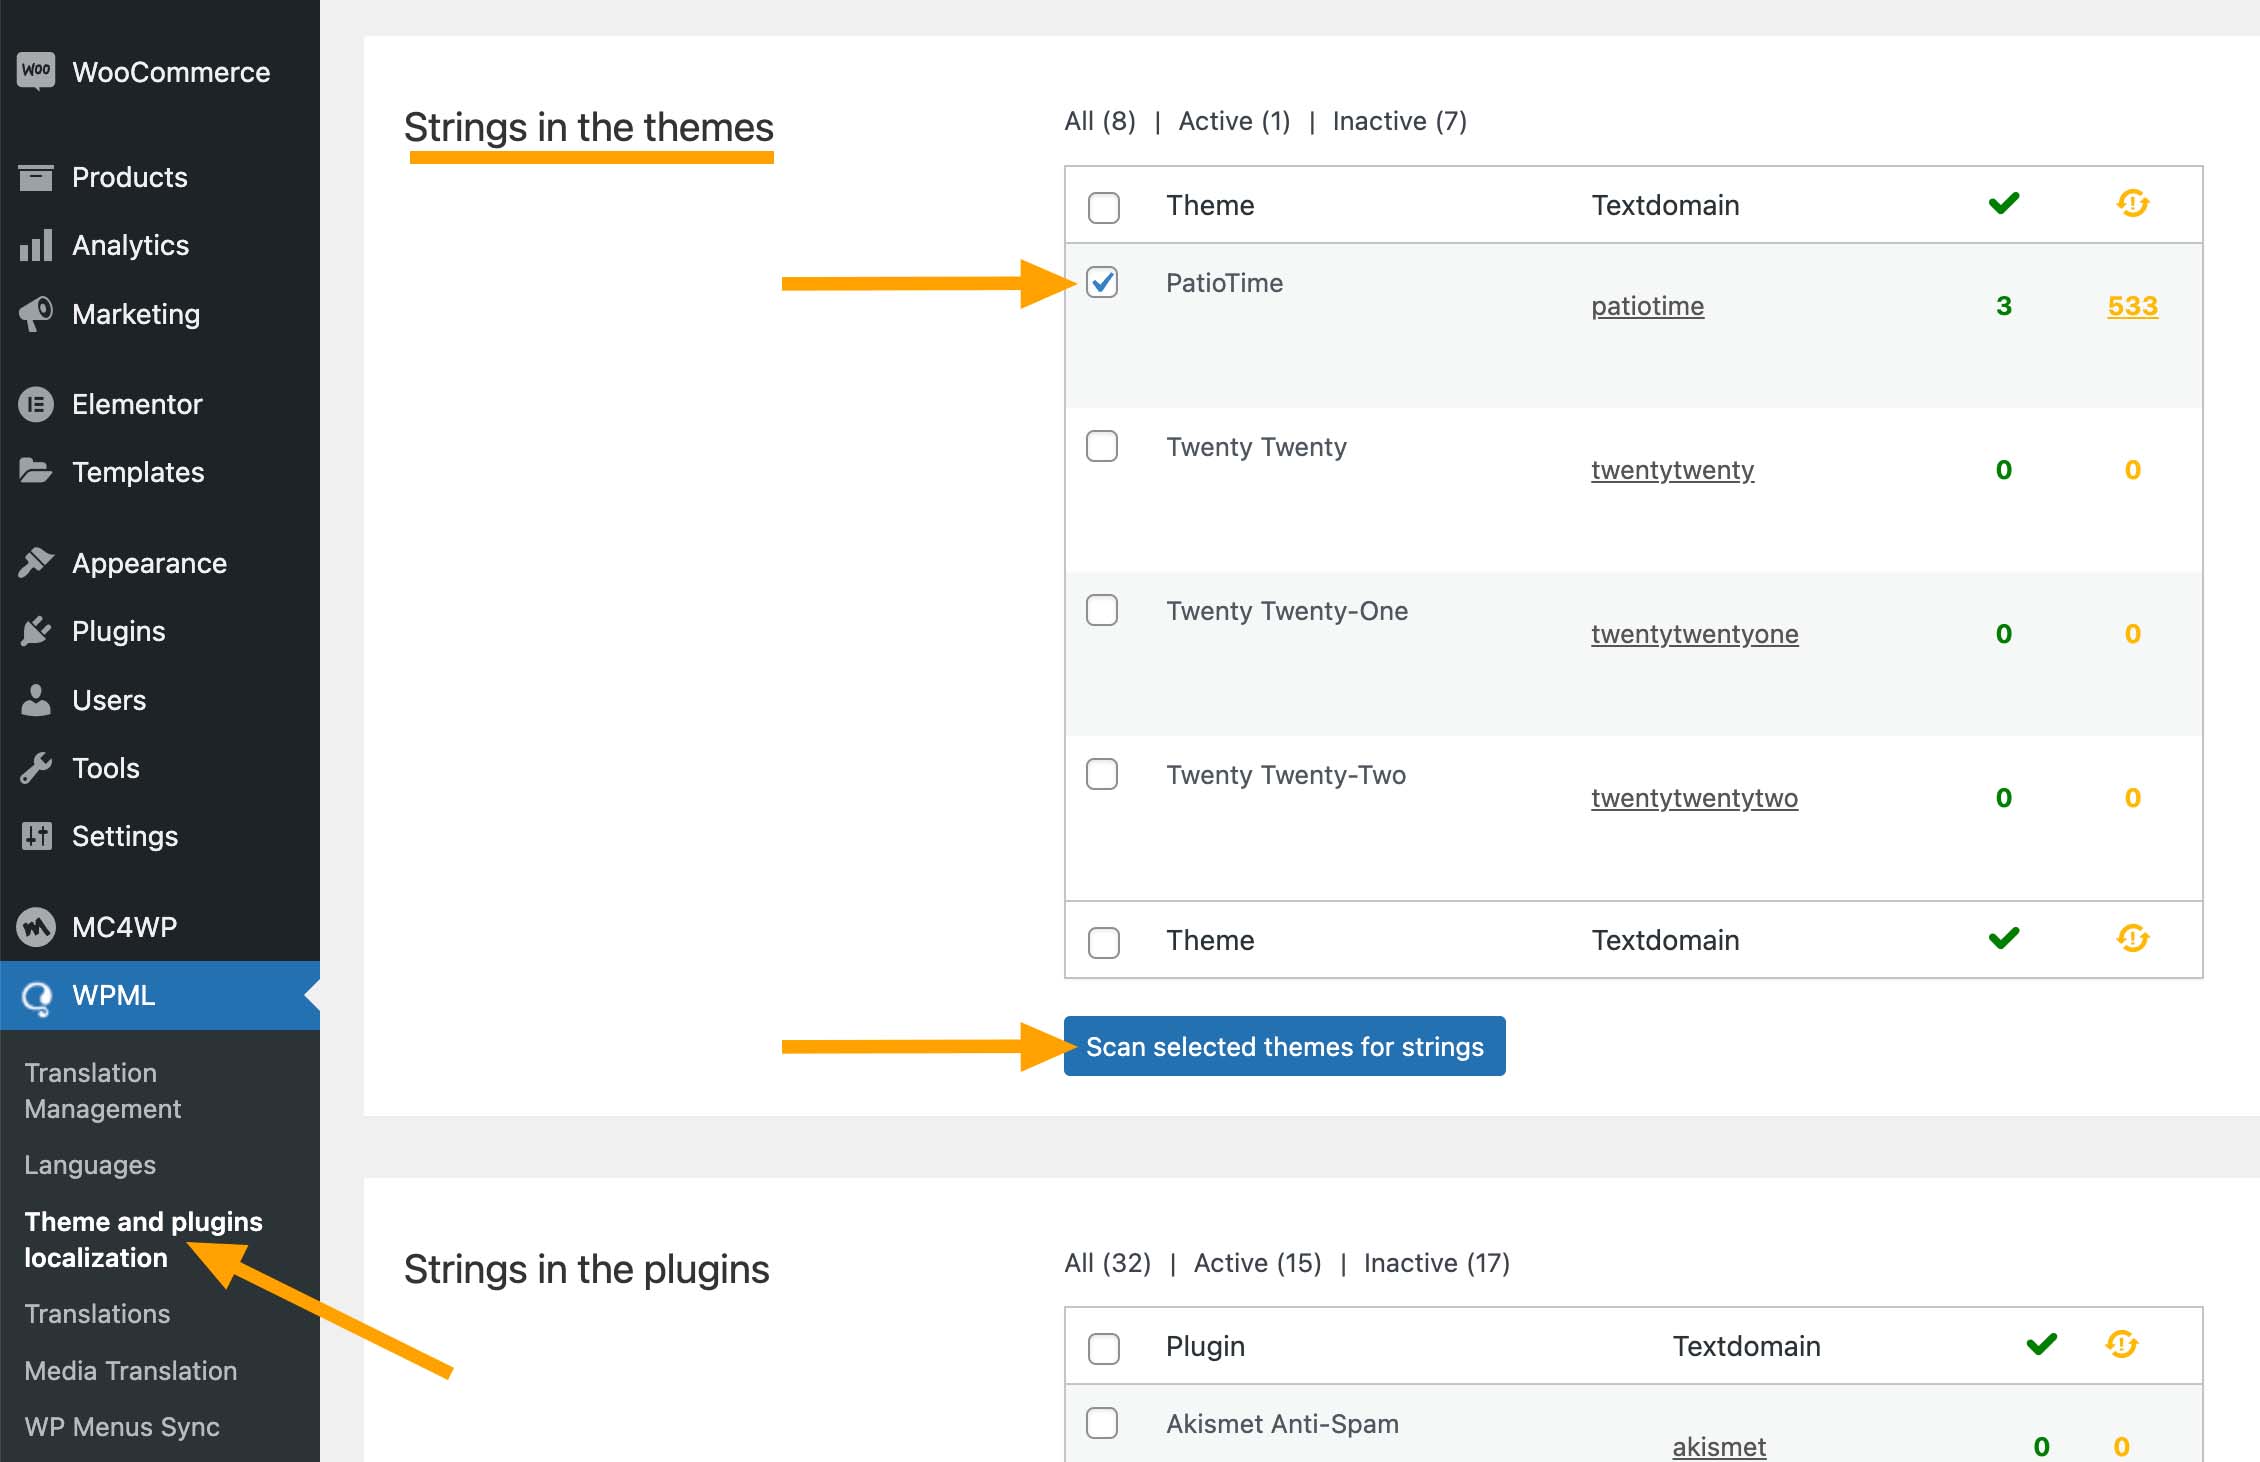Check the Twenty Twenty-One theme checkbox
Image resolution: width=2260 pixels, height=1462 pixels.
(x=1102, y=610)
